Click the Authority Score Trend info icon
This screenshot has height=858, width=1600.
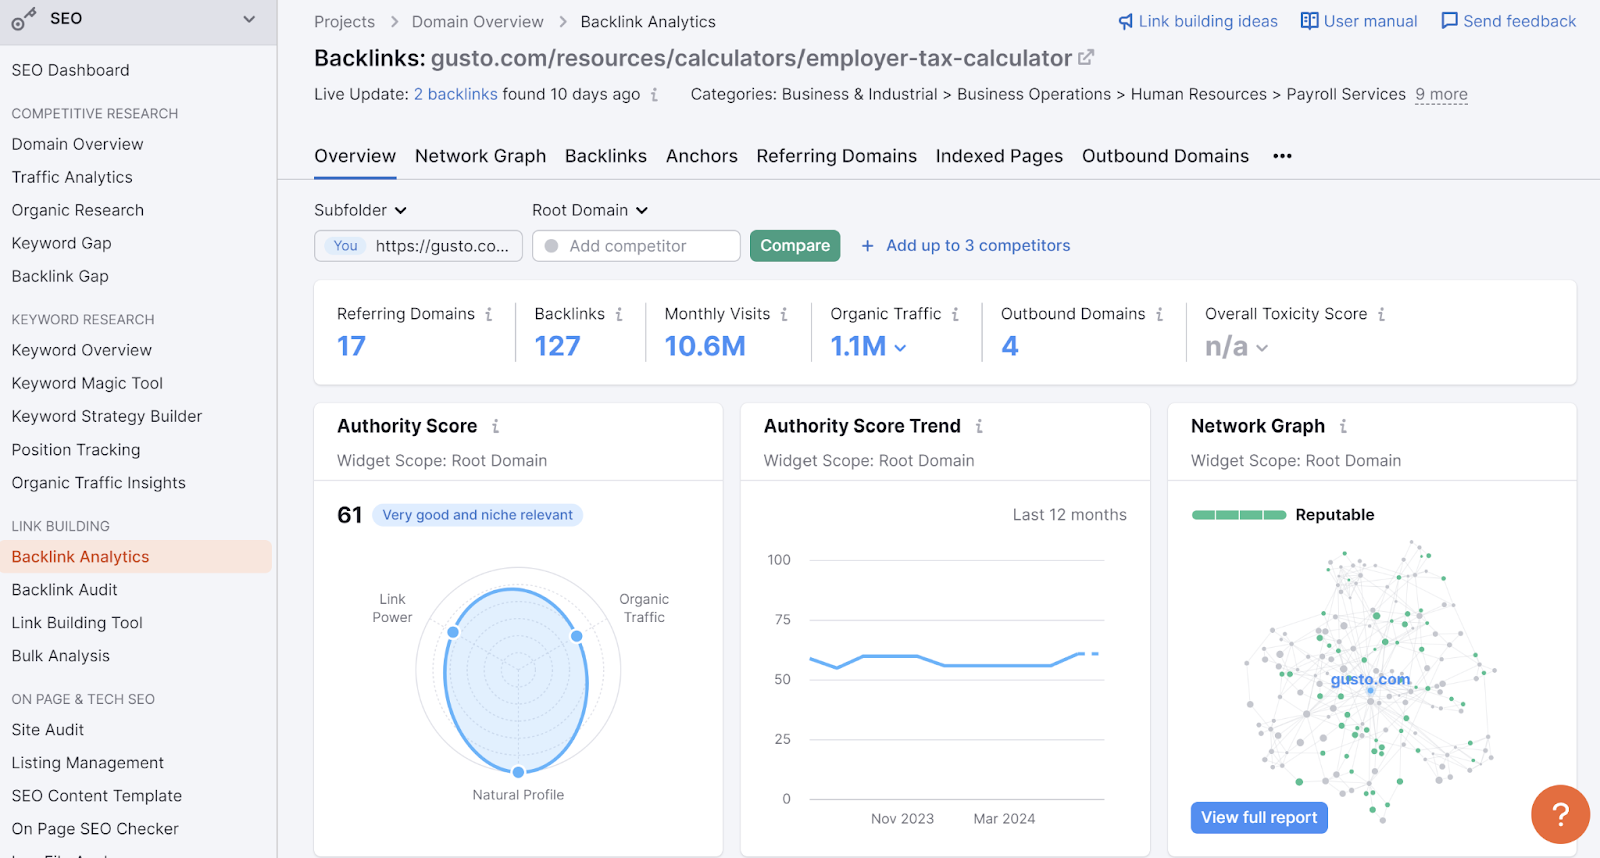coord(979,426)
